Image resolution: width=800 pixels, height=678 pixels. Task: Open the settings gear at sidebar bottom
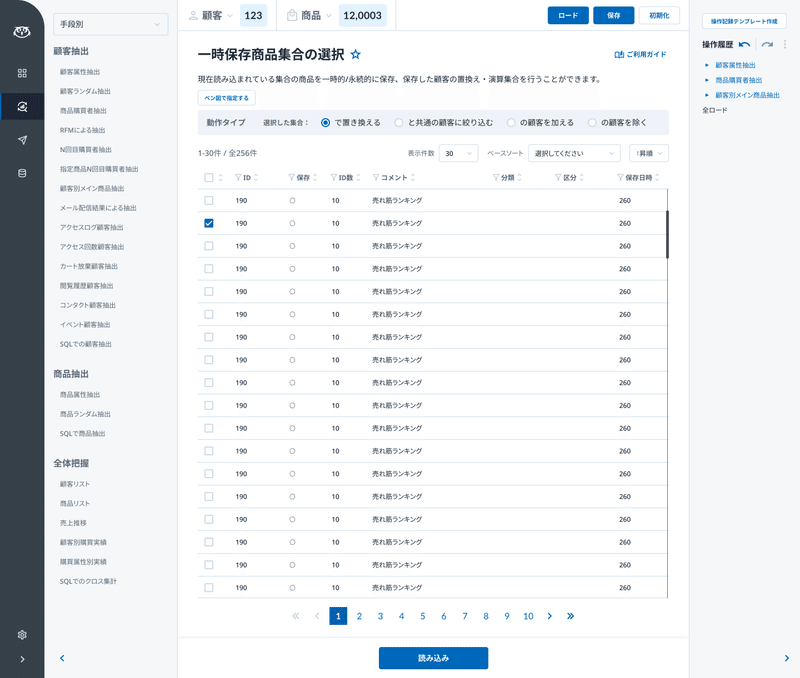click(22, 634)
